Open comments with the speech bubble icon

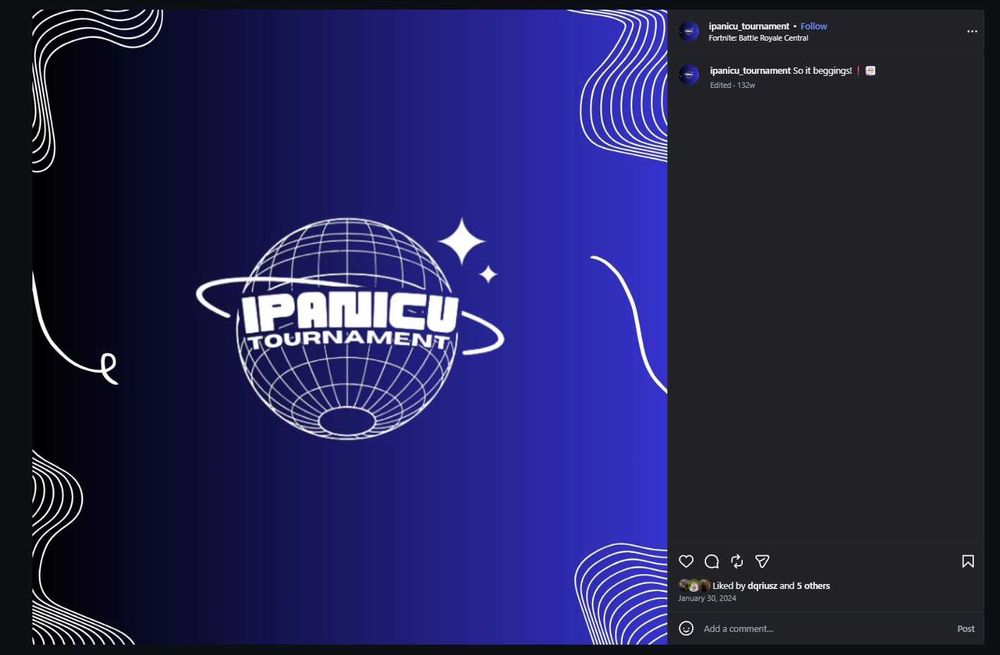712,561
